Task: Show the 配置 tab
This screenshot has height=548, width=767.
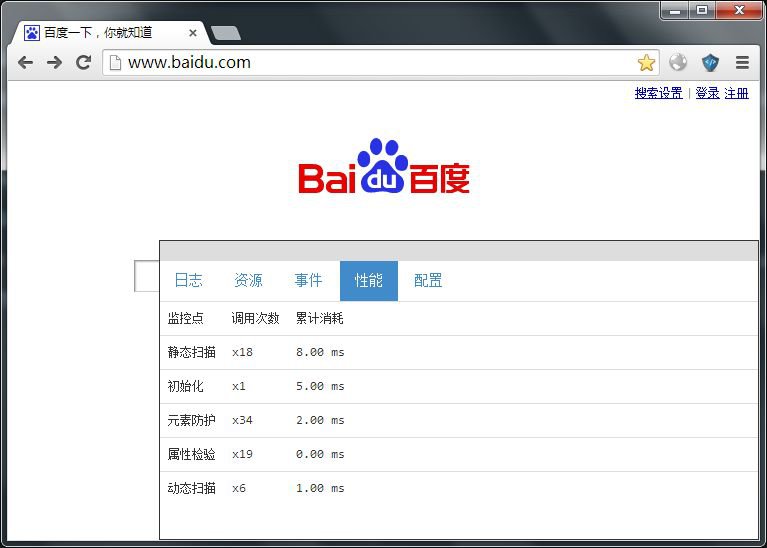Action: click(428, 281)
